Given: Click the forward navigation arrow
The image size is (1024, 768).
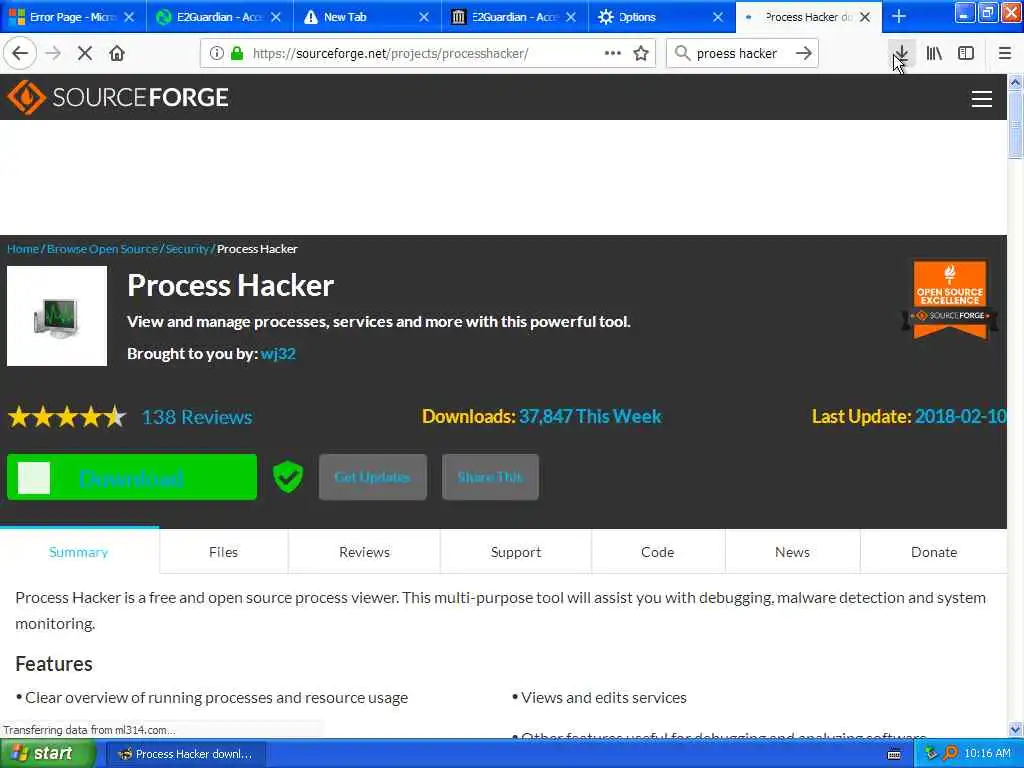Looking at the screenshot, I should pyautogui.click(x=53, y=53).
